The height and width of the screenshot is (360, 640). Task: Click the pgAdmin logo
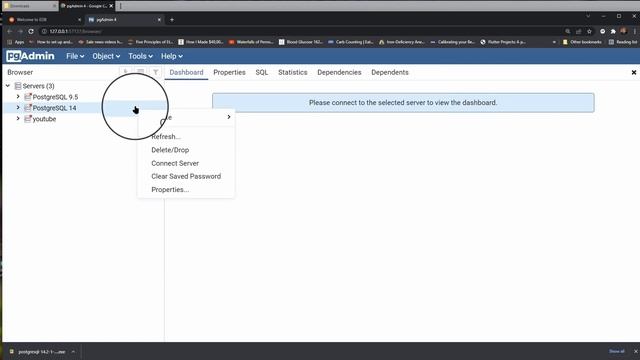coord(30,56)
